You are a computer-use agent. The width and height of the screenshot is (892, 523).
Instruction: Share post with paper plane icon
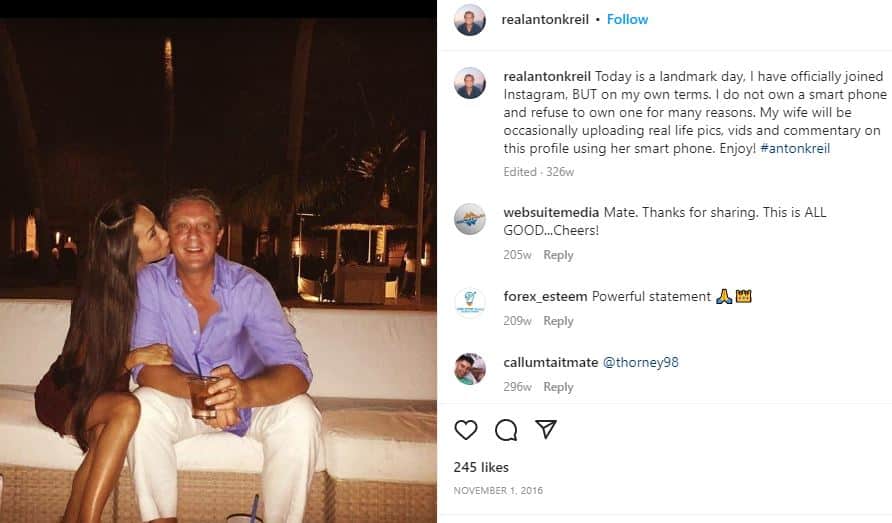coord(545,430)
